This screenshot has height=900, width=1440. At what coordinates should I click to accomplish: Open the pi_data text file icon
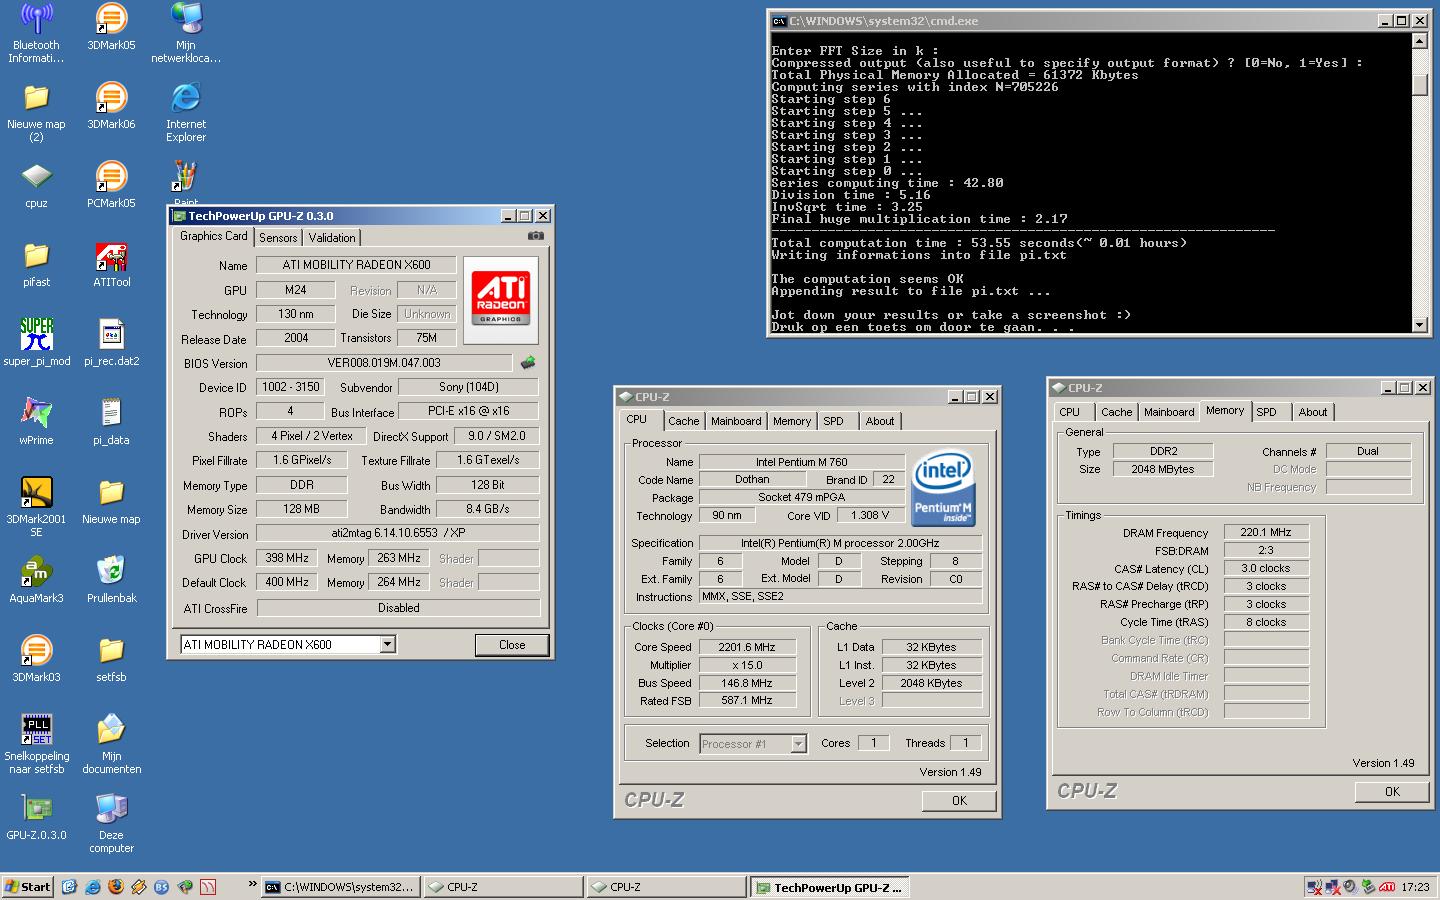111,422
